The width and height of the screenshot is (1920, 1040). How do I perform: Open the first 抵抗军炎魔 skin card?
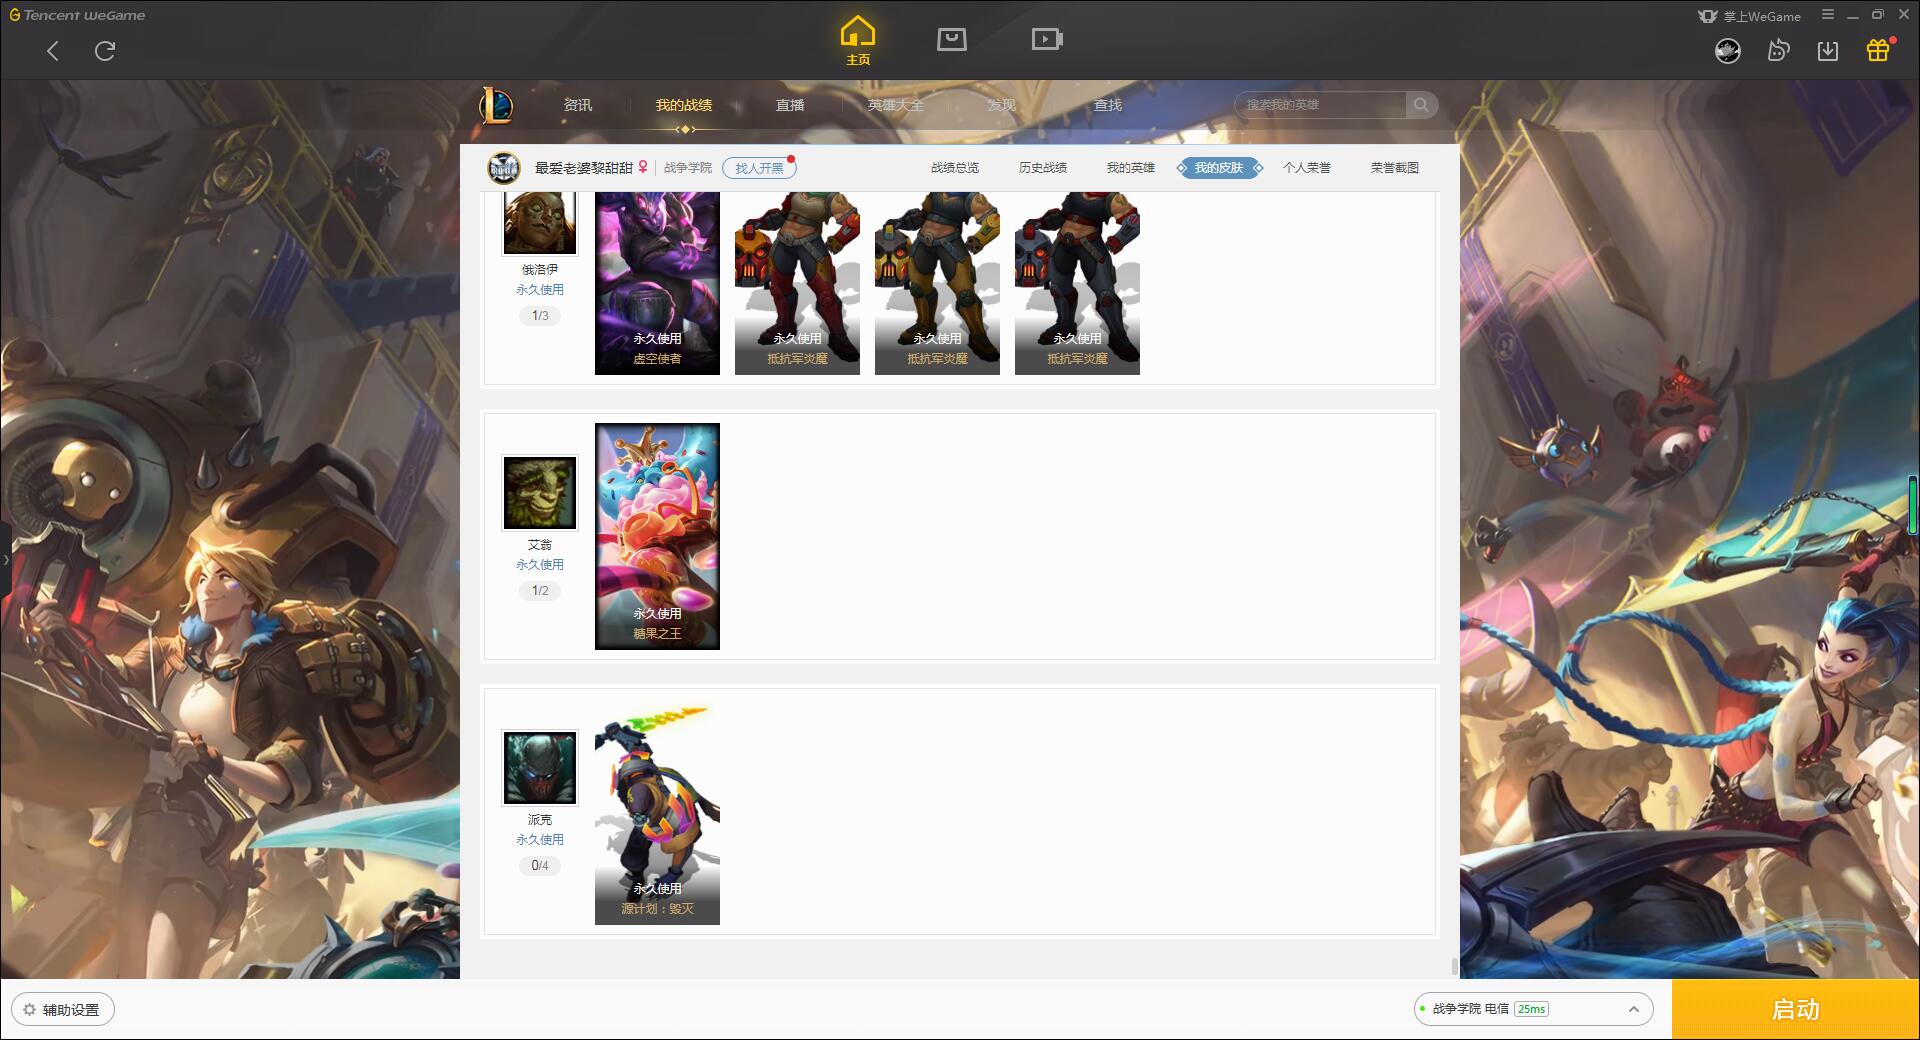coord(797,283)
